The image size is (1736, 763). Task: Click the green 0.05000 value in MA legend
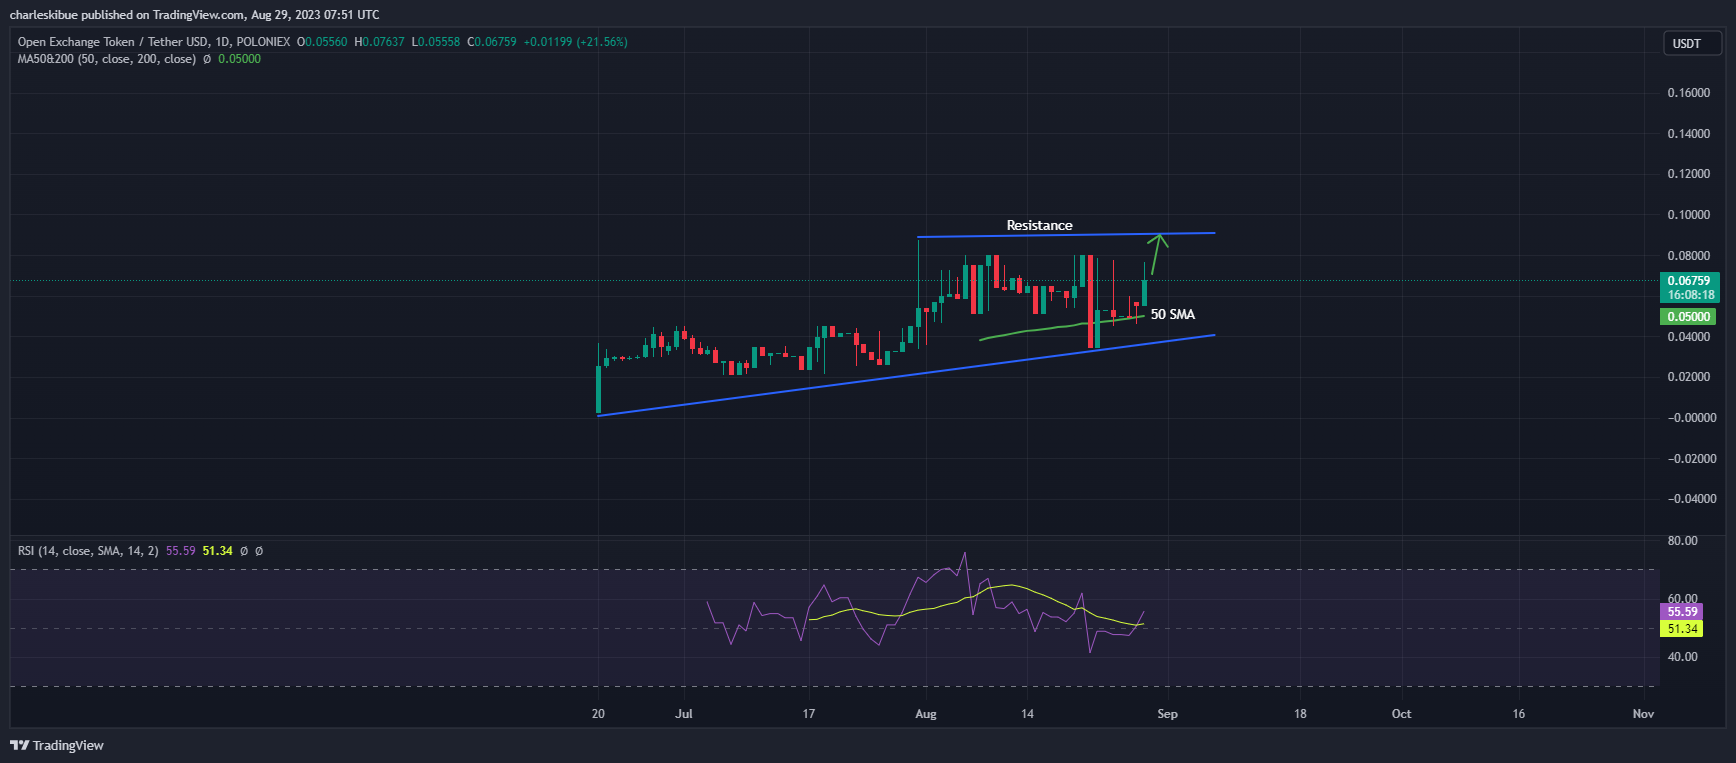pyautogui.click(x=239, y=59)
